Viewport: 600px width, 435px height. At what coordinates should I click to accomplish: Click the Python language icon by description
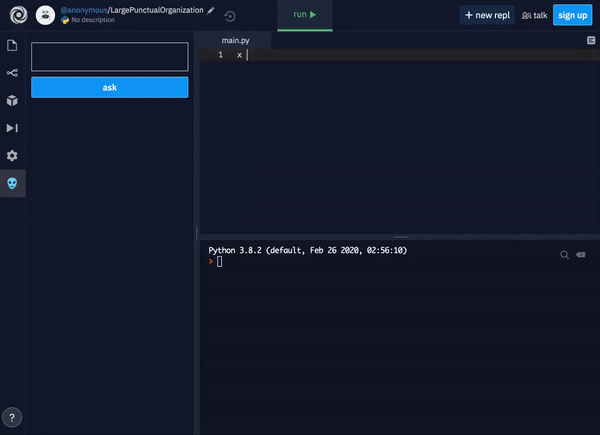[65, 20]
